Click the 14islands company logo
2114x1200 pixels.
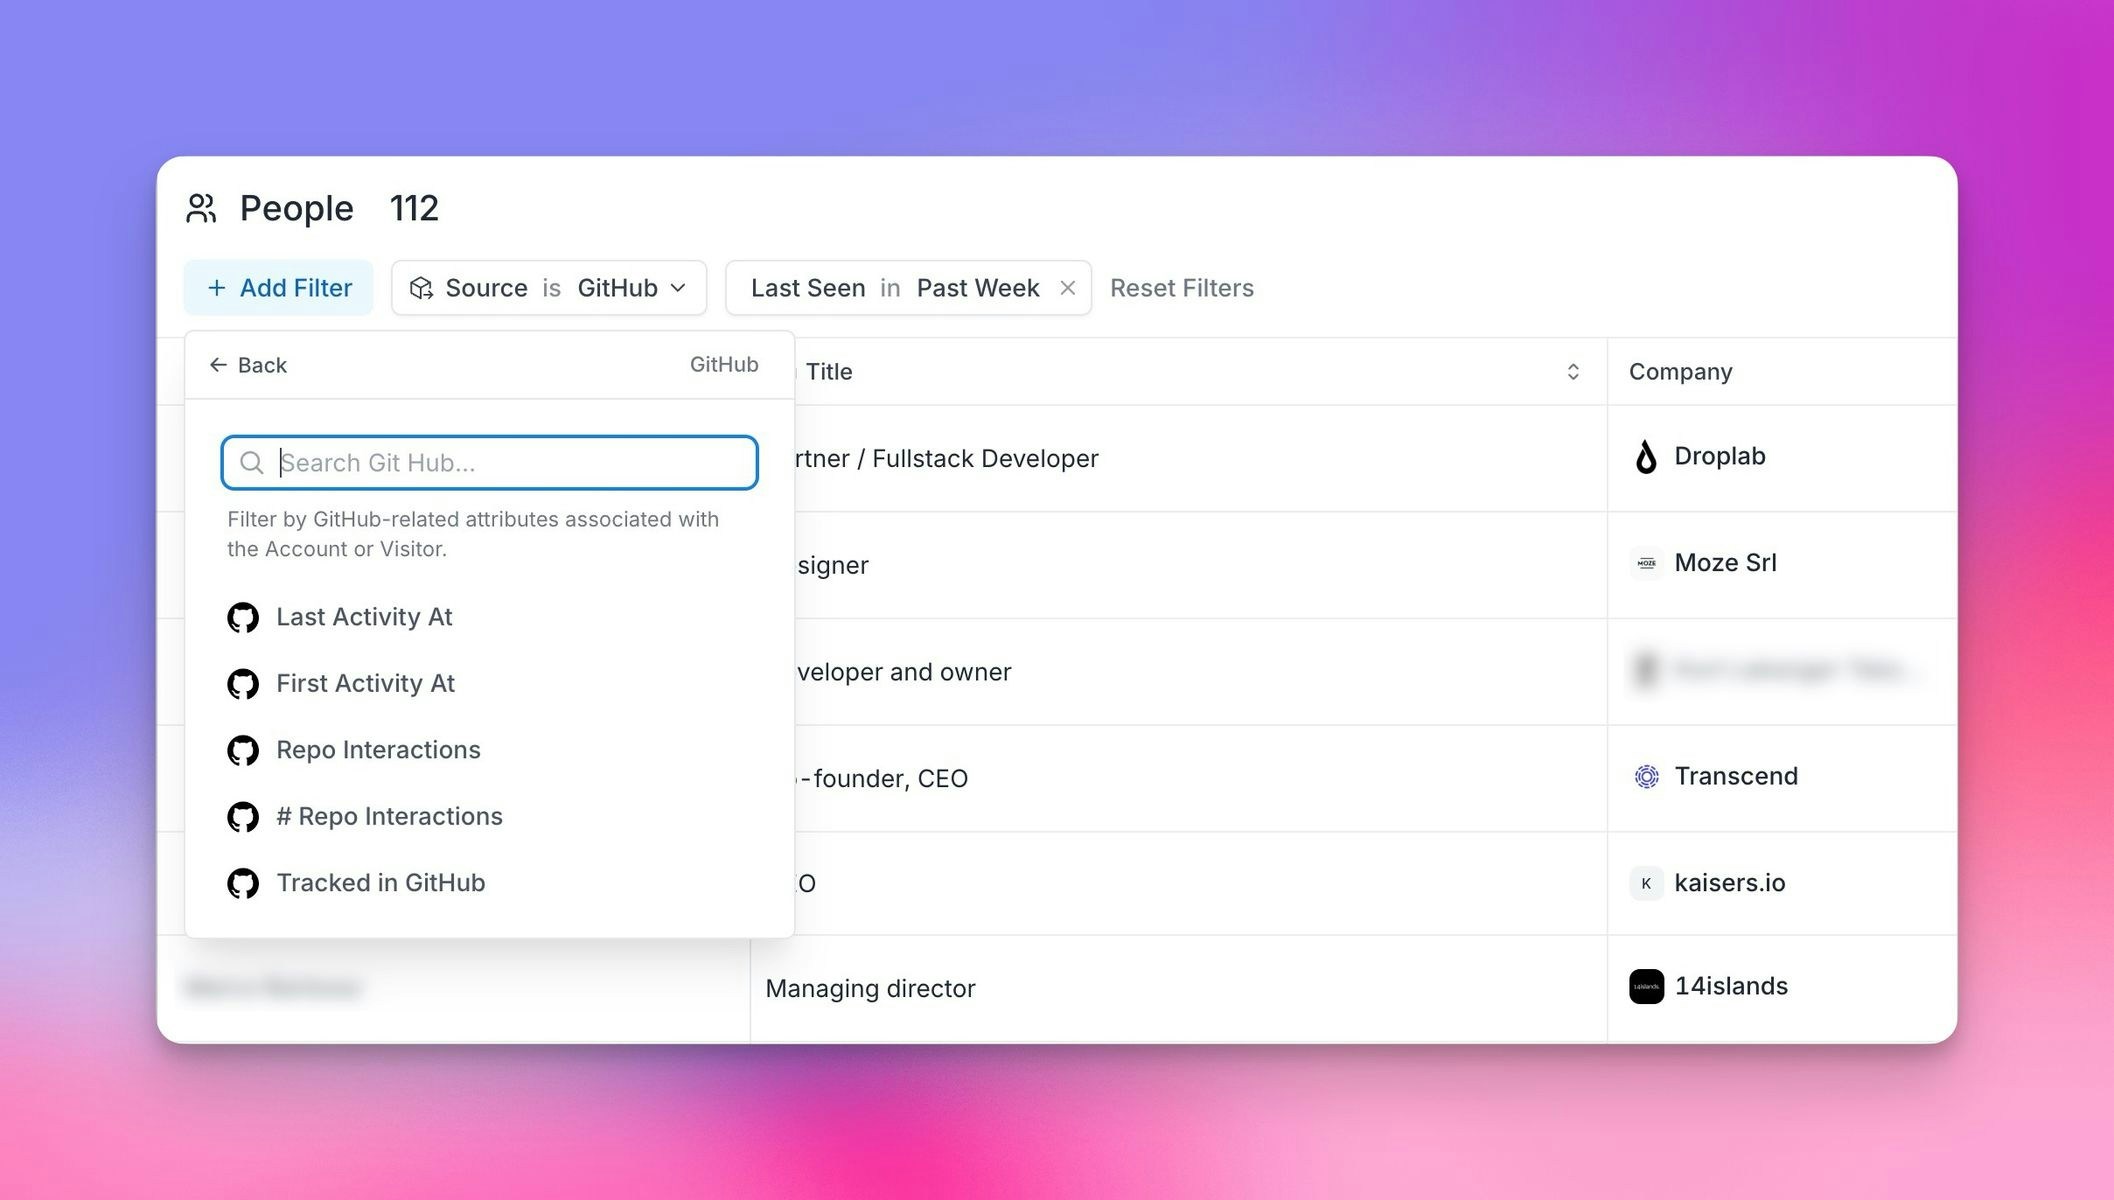pos(1646,986)
